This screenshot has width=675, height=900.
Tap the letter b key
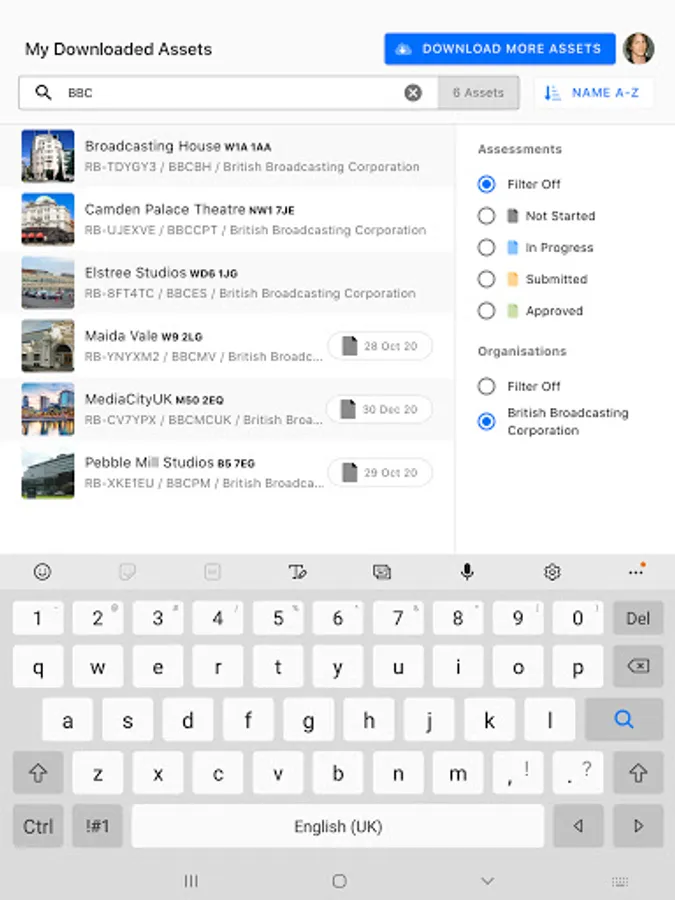[x=338, y=773]
